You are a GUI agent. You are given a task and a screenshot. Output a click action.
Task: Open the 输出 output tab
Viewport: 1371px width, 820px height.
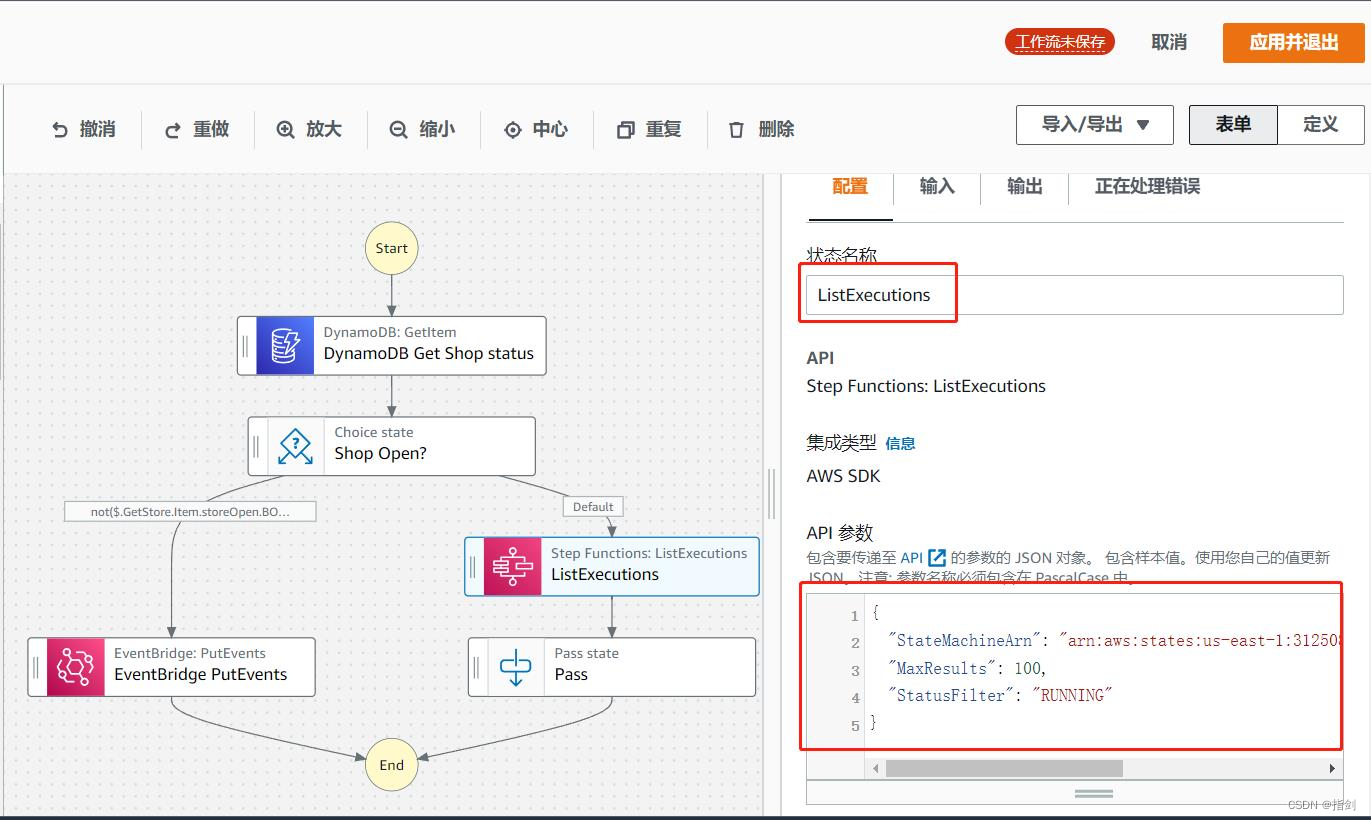tap(1024, 187)
